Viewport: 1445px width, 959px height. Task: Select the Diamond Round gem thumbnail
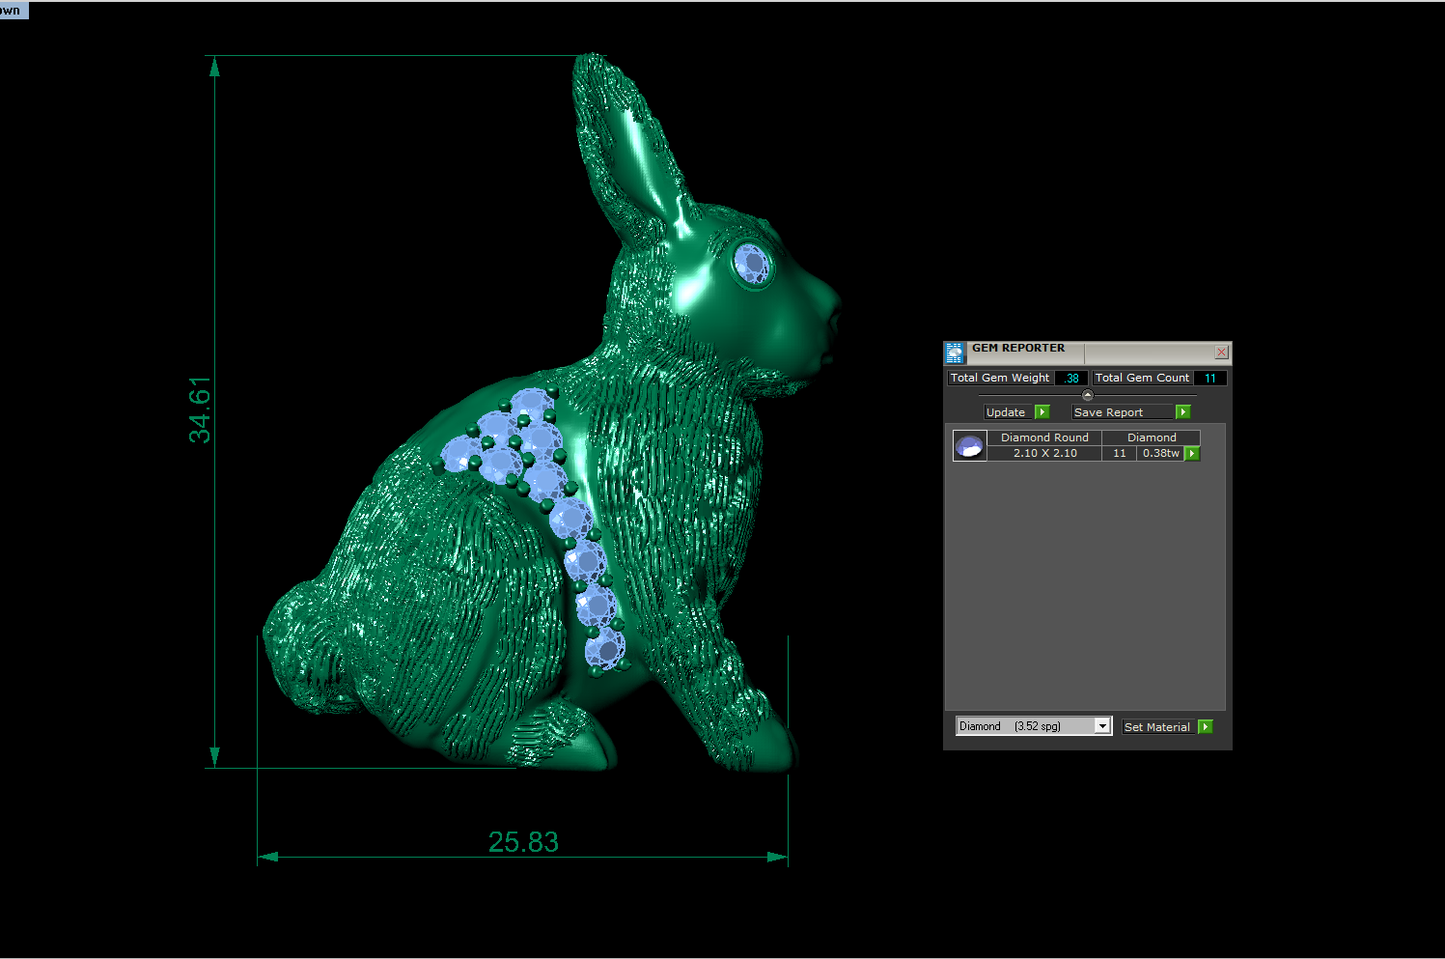970,446
